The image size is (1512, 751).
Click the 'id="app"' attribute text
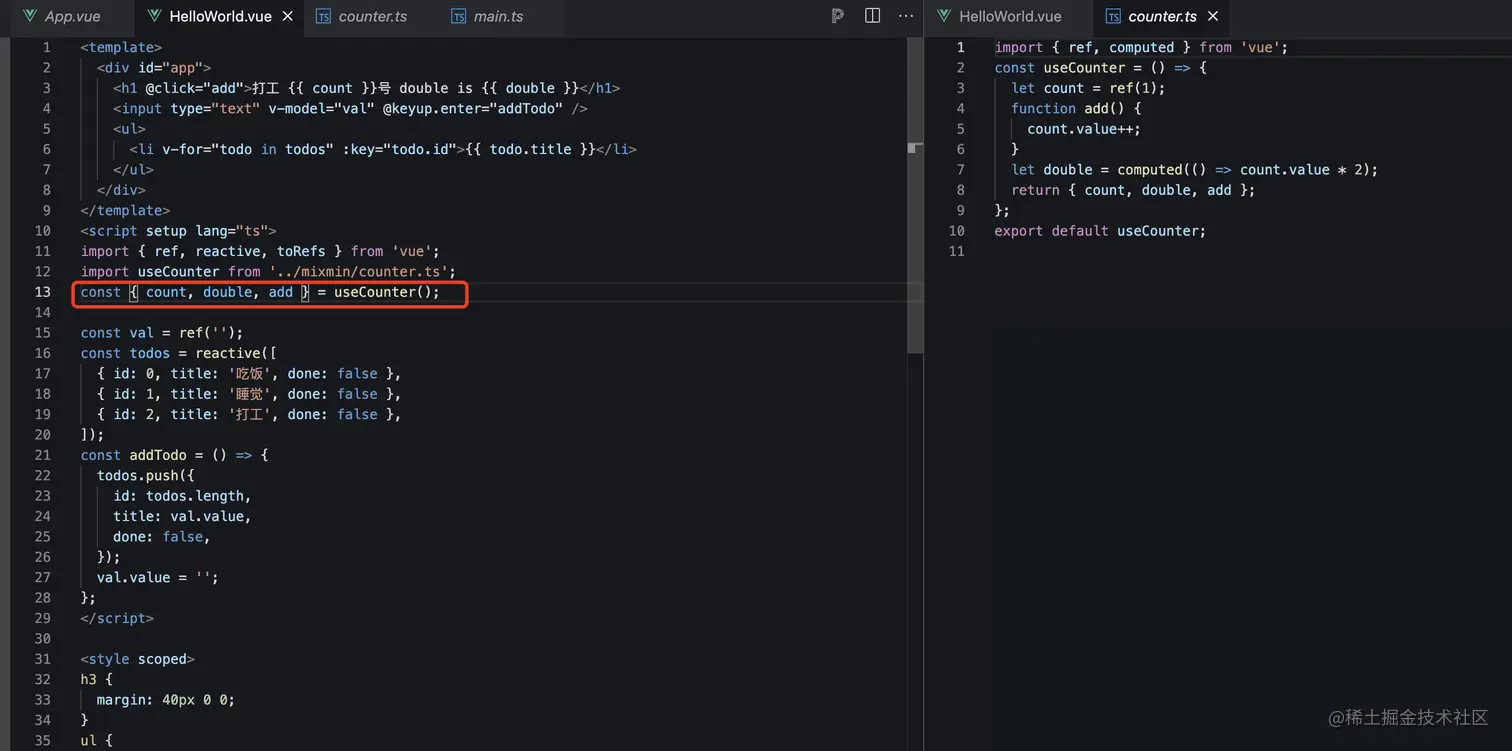[170, 68]
